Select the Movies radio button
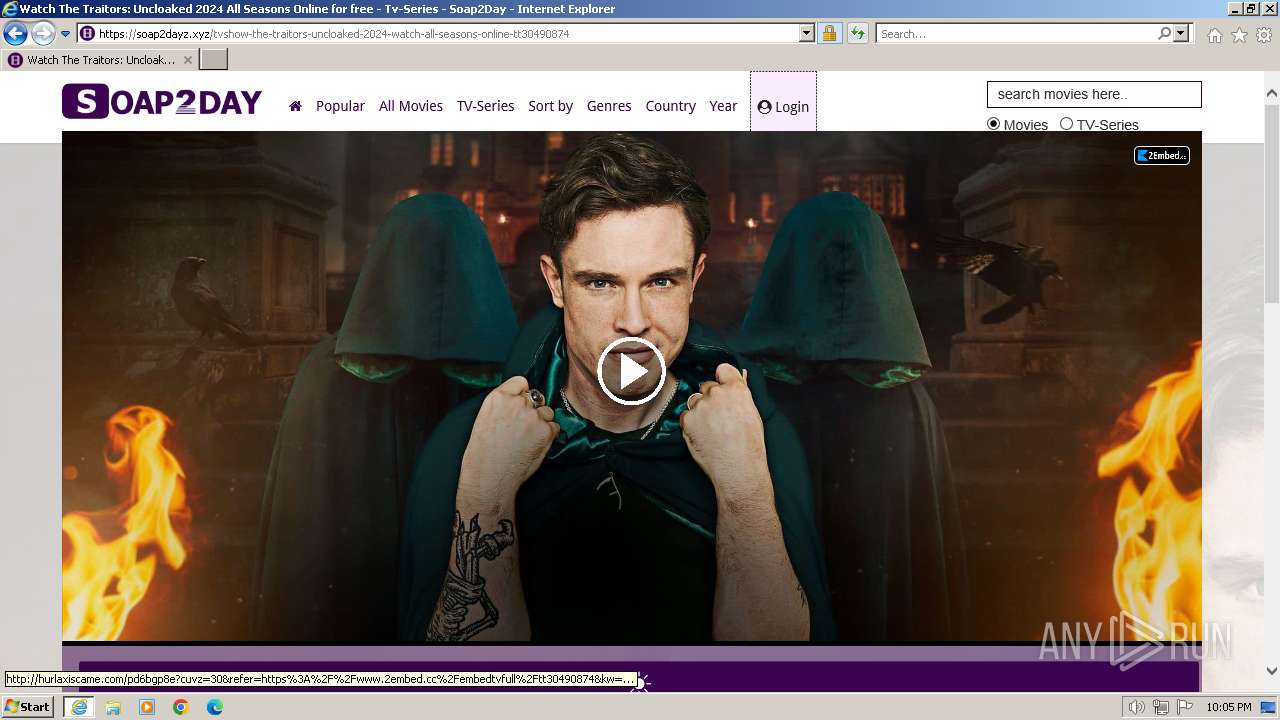 [993, 124]
